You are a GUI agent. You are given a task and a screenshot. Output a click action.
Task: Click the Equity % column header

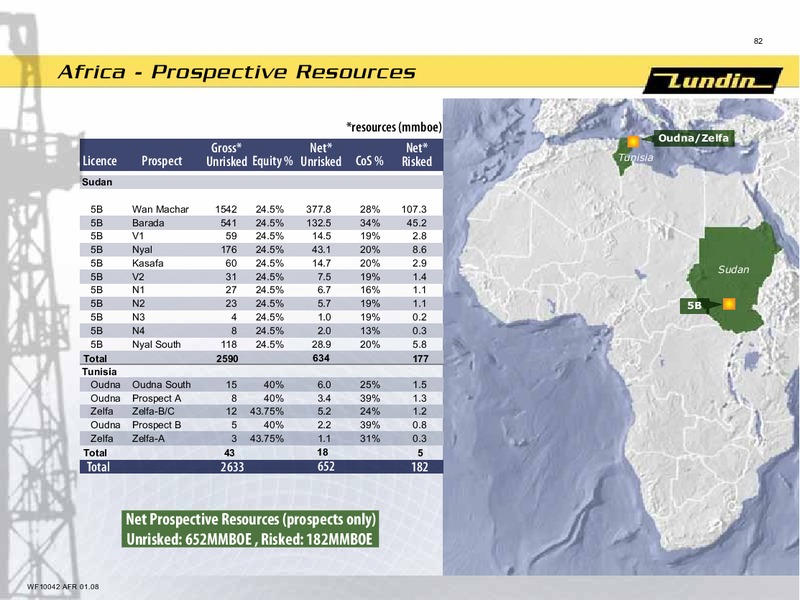[x=272, y=161]
